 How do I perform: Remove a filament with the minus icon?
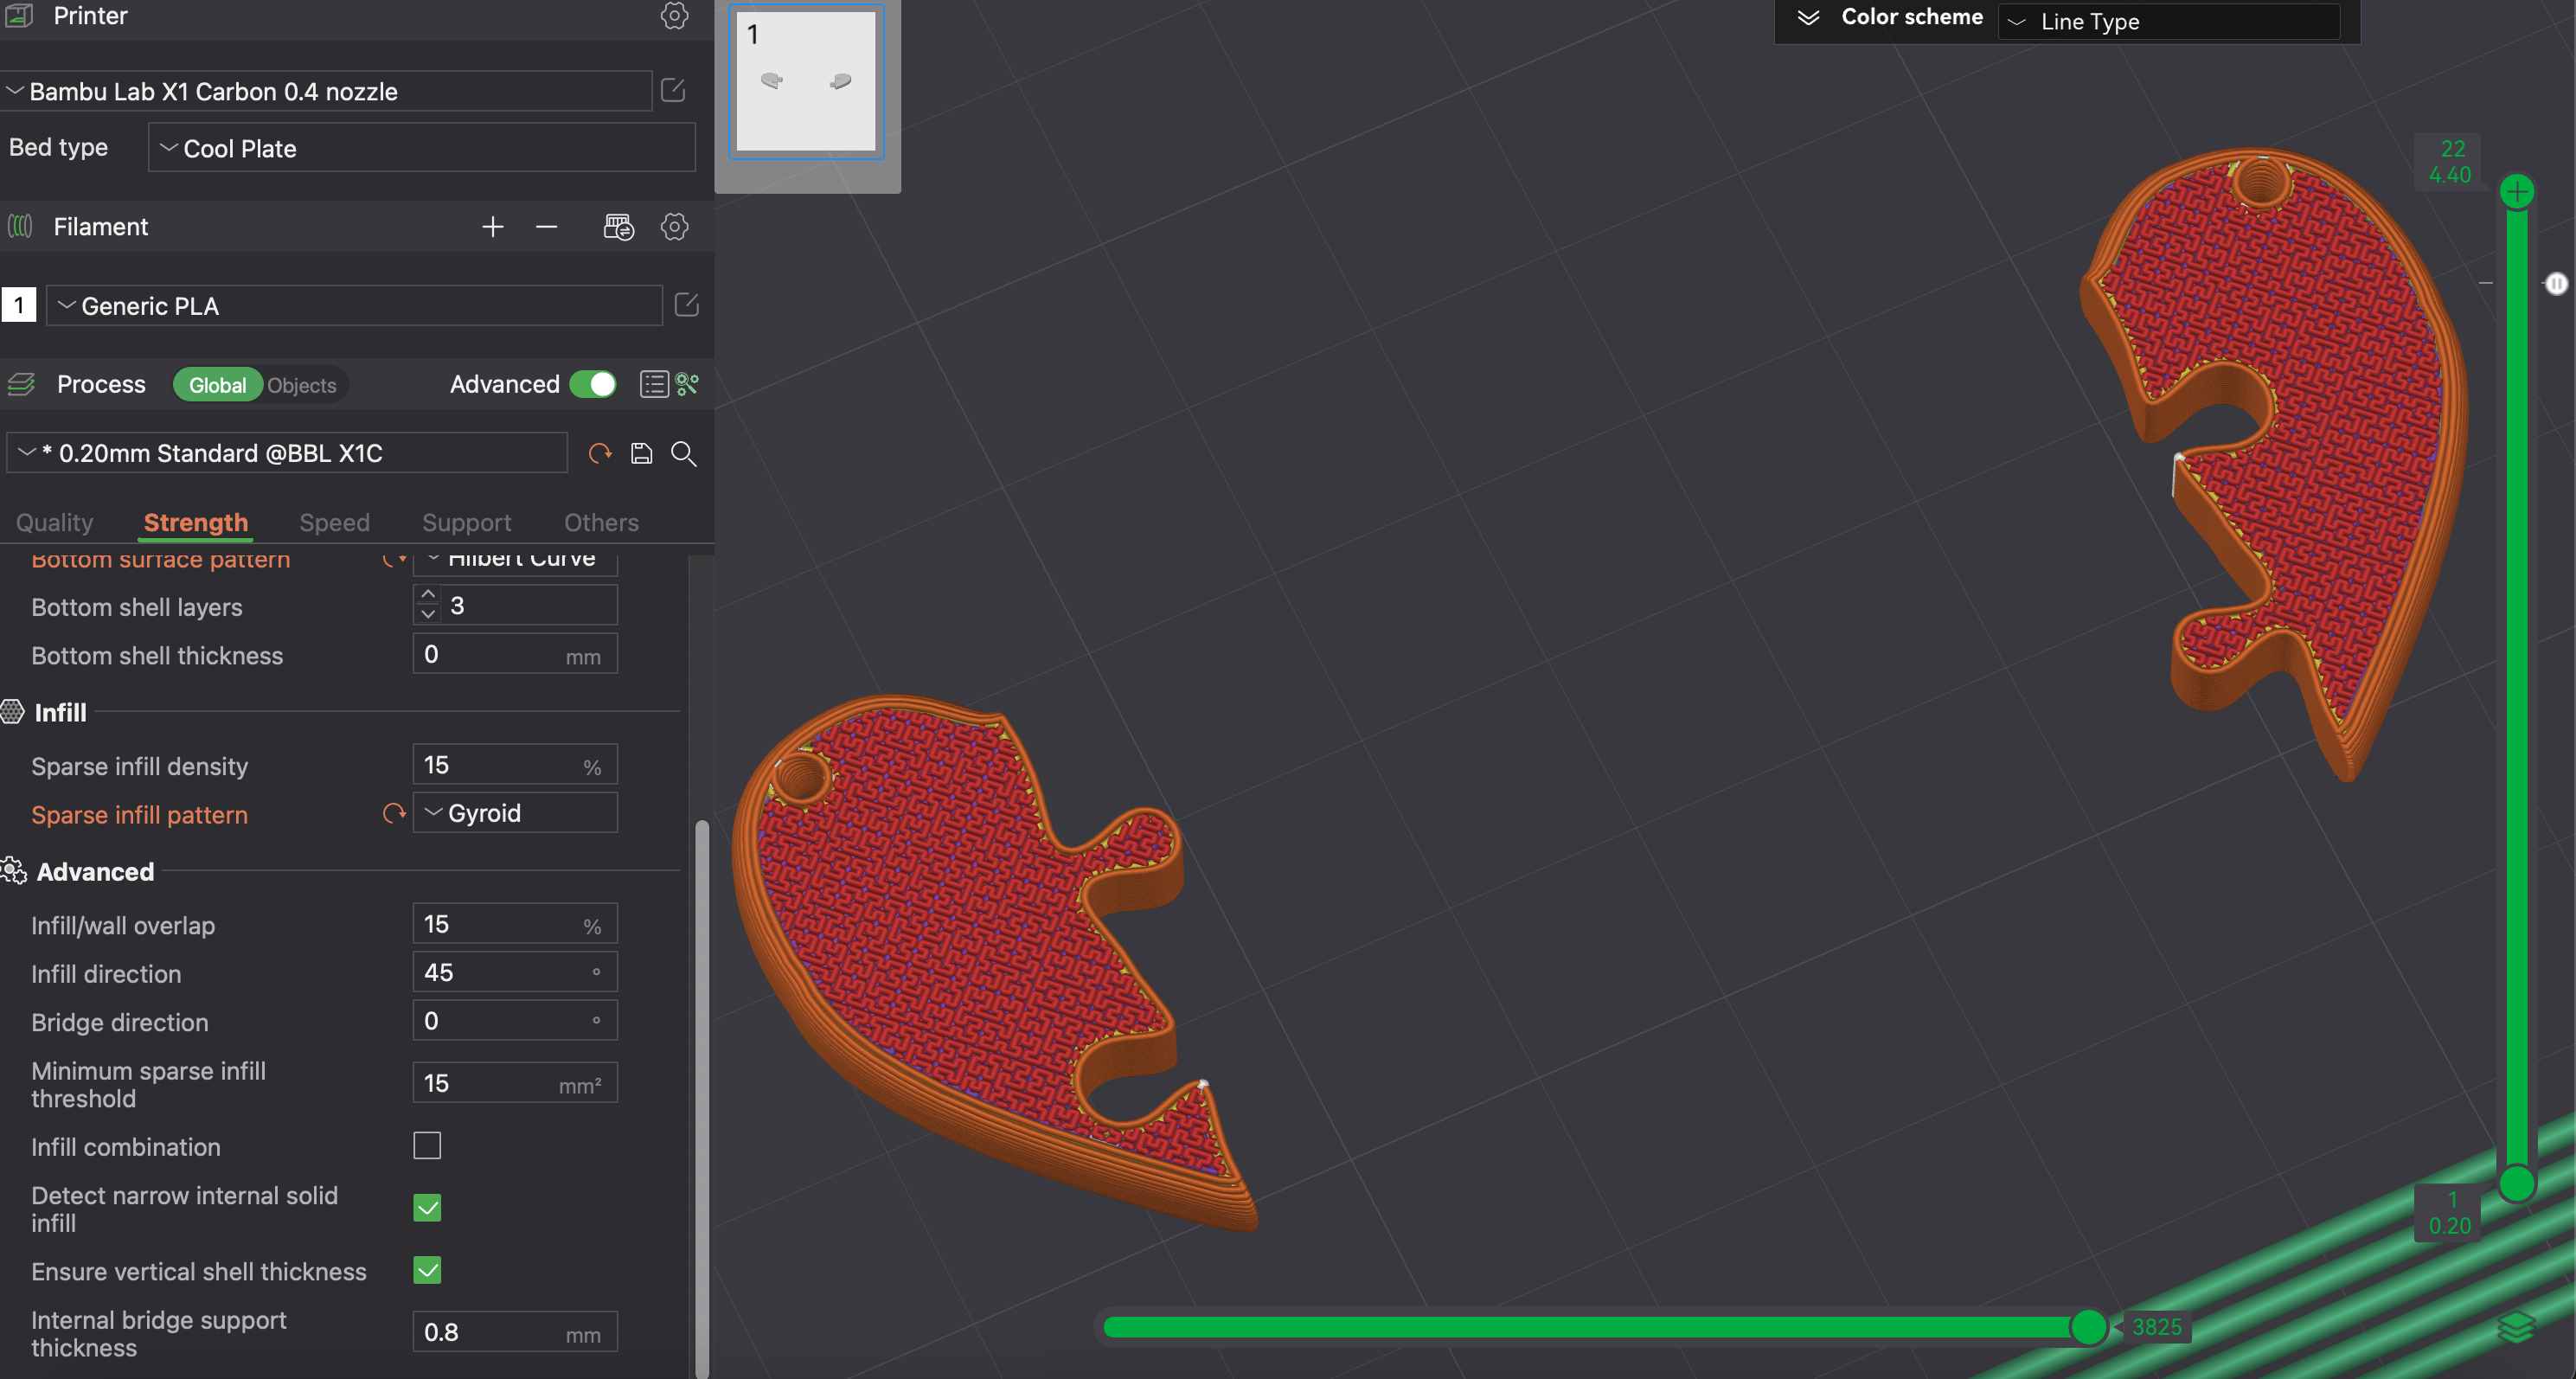[546, 227]
